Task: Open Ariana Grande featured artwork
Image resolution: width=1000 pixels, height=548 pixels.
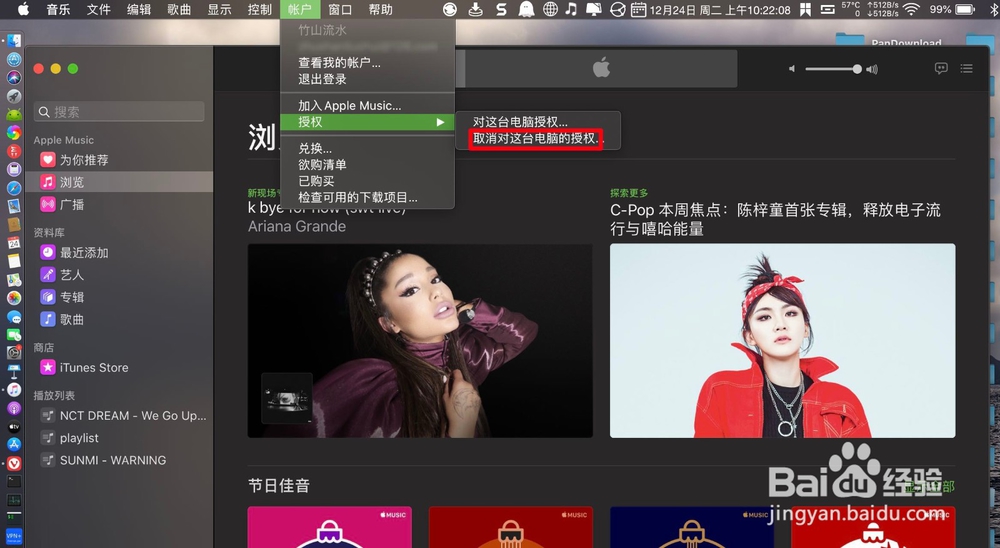Action: coord(420,340)
